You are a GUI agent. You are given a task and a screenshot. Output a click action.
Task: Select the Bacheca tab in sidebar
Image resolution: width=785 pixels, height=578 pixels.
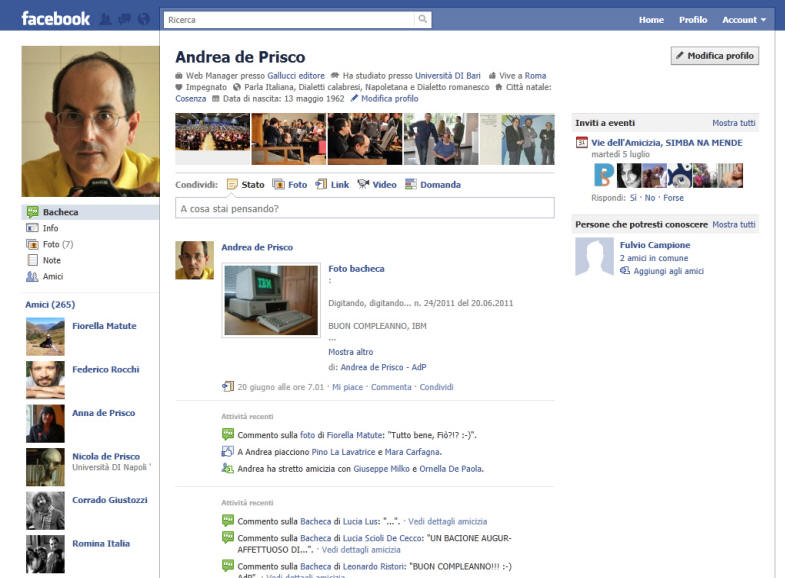pyautogui.click(x=91, y=212)
